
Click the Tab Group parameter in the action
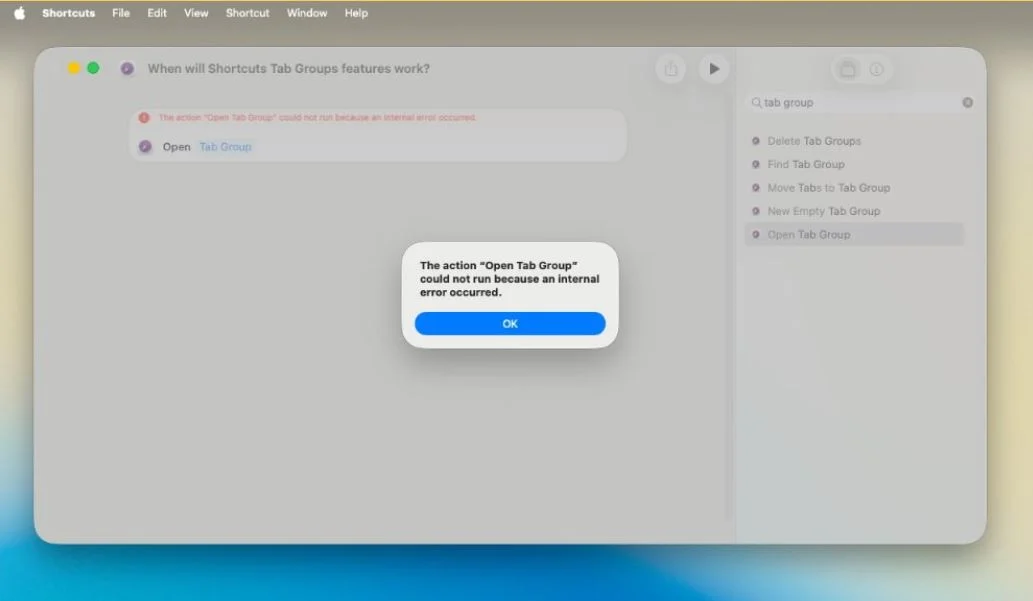225,147
